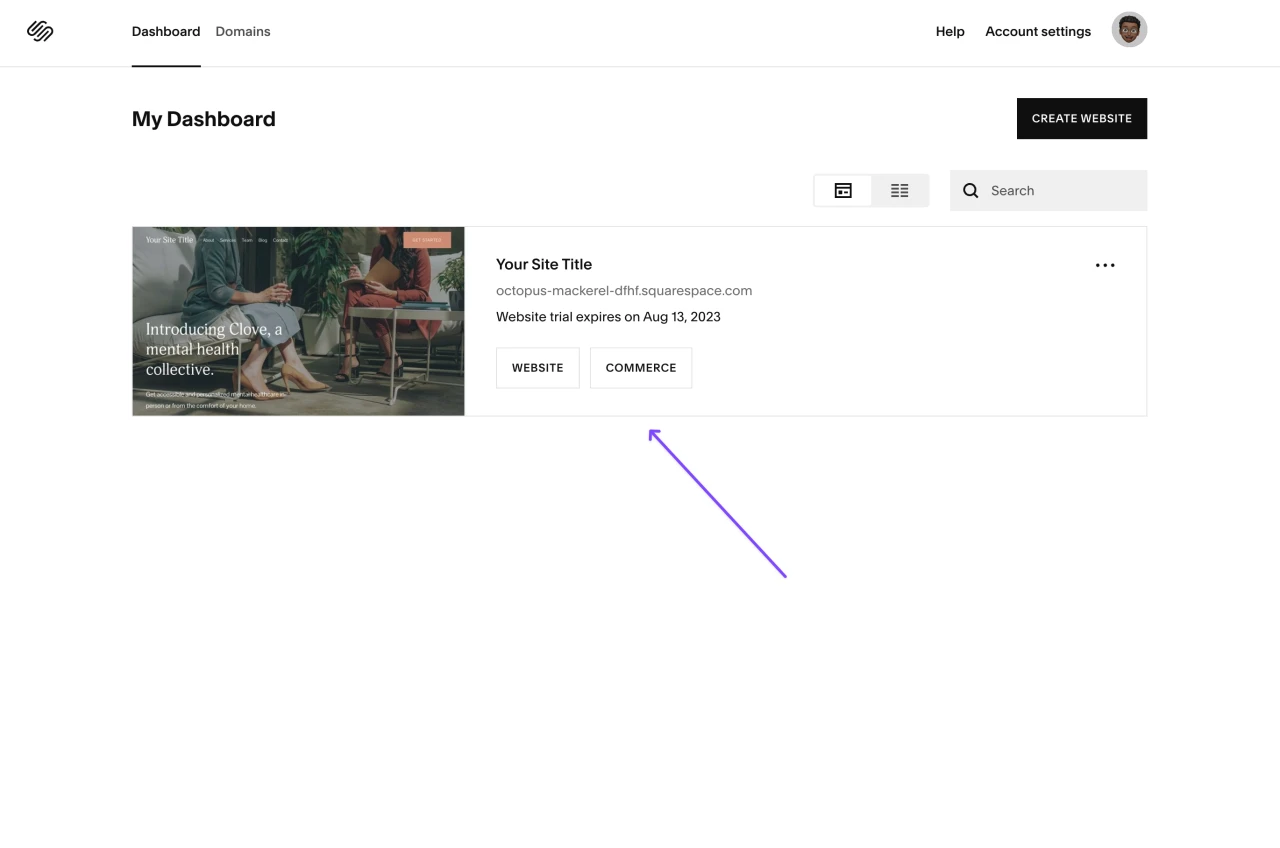1280x848 pixels.
Task: Switch to list view layout
Action: [899, 191]
